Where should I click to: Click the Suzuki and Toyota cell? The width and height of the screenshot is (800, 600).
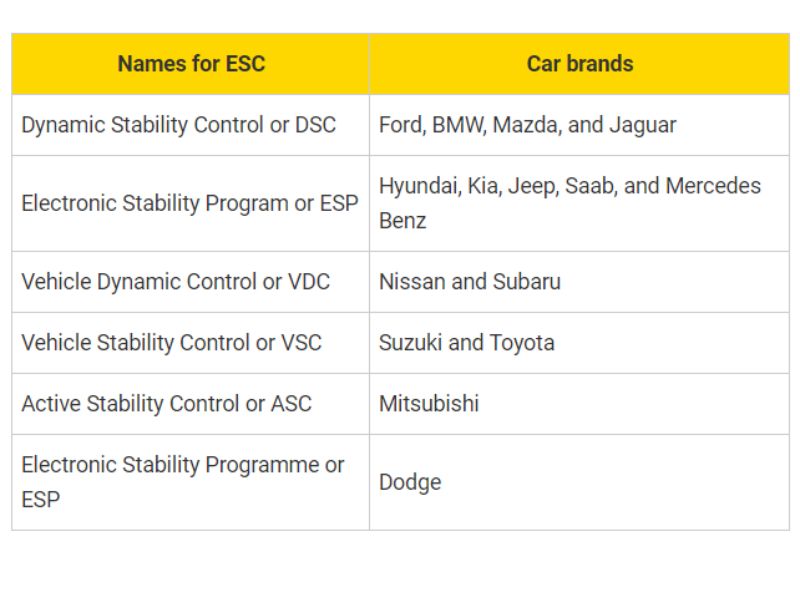pyautogui.click(x=466, y=343)
